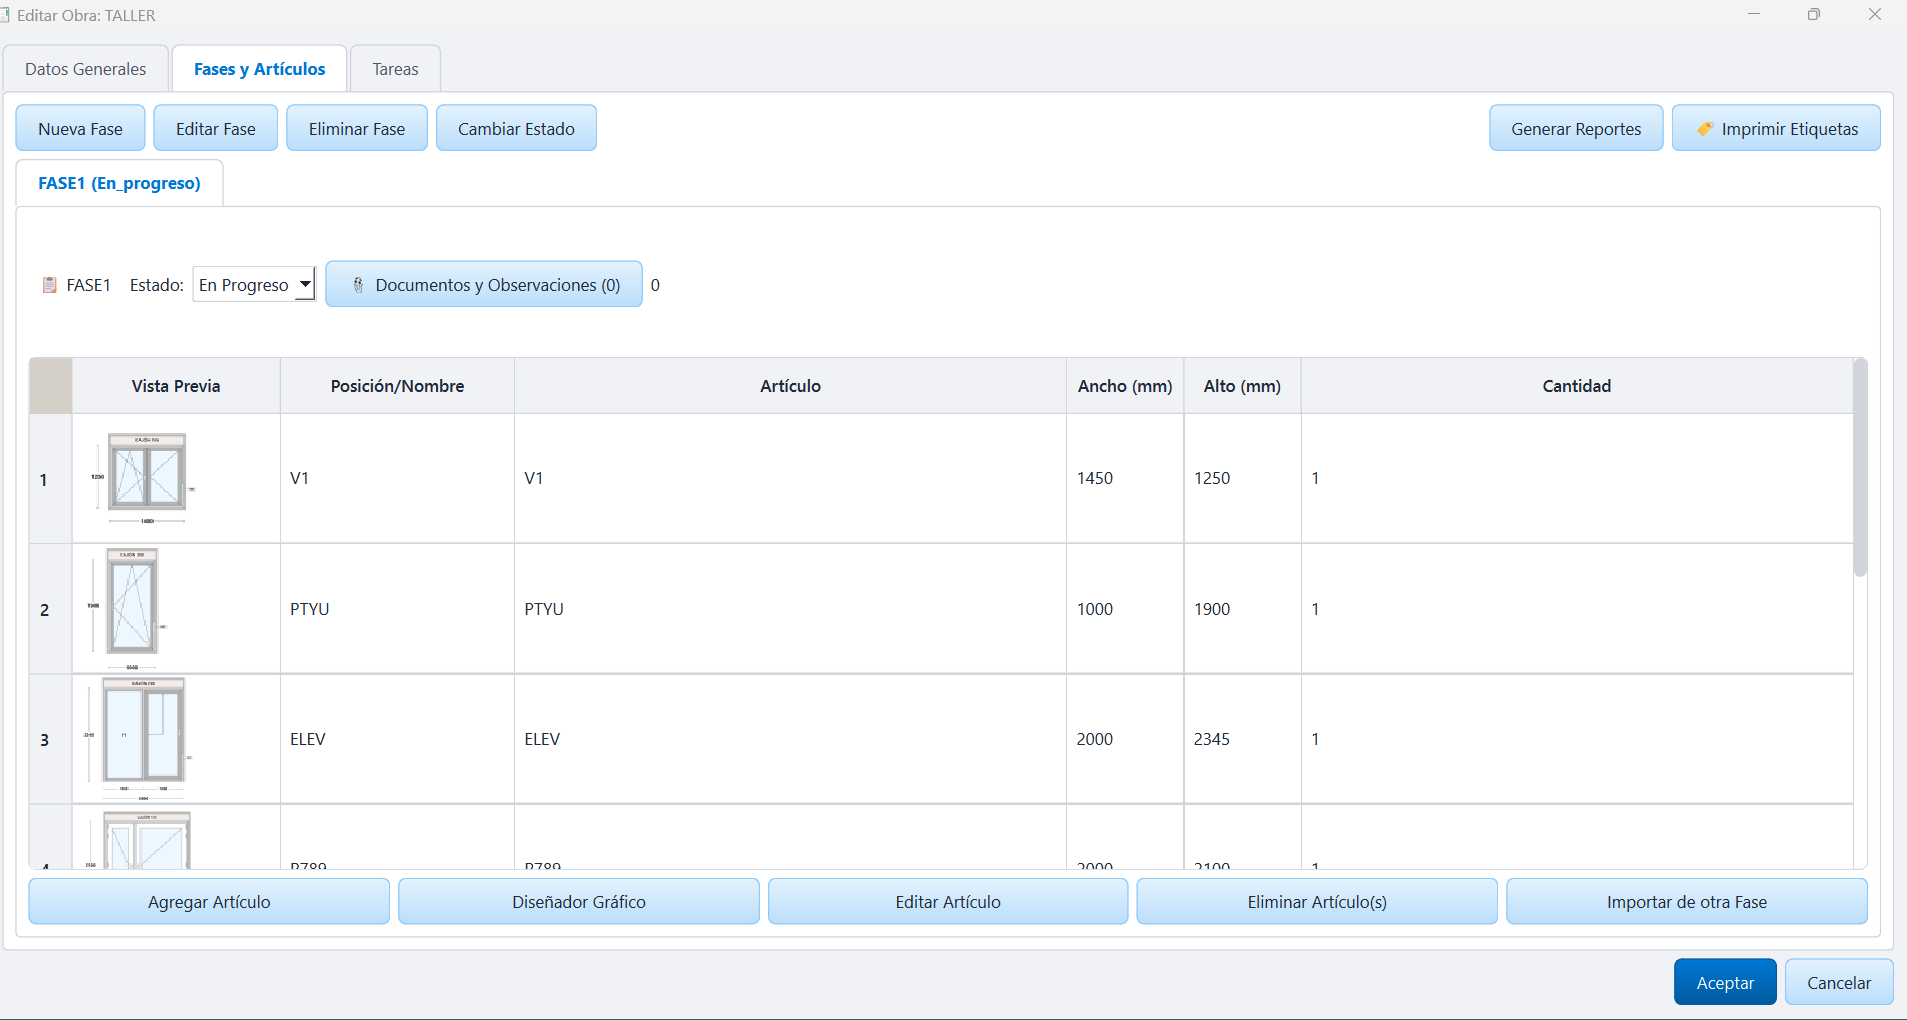
Task: Click the Nueva Fase button
Action: tap(80, 129)
